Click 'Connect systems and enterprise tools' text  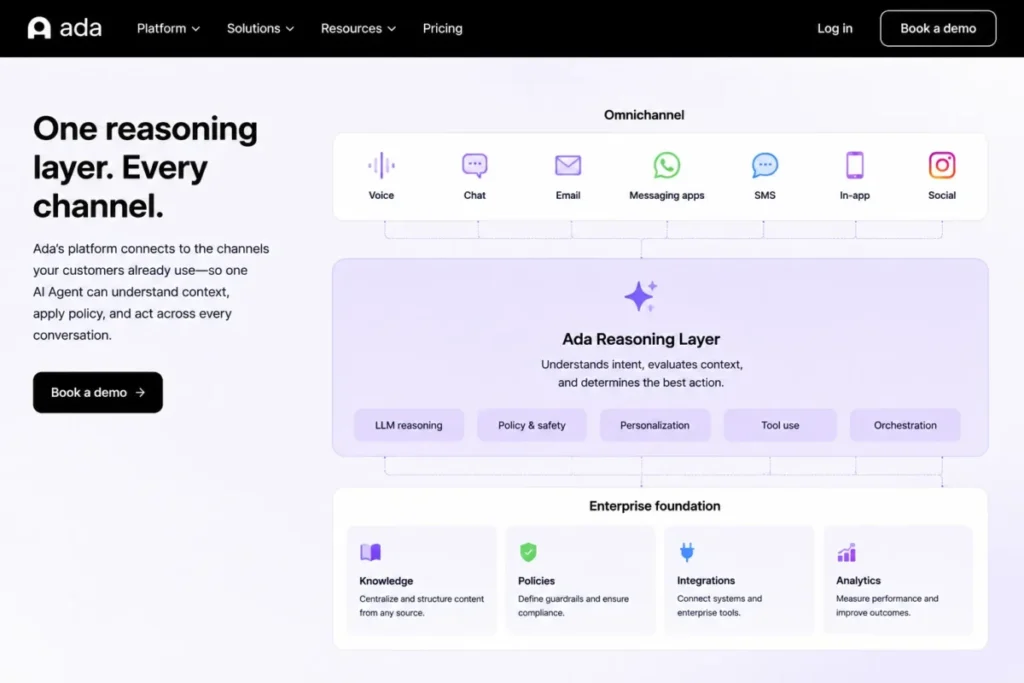(719, 605)
